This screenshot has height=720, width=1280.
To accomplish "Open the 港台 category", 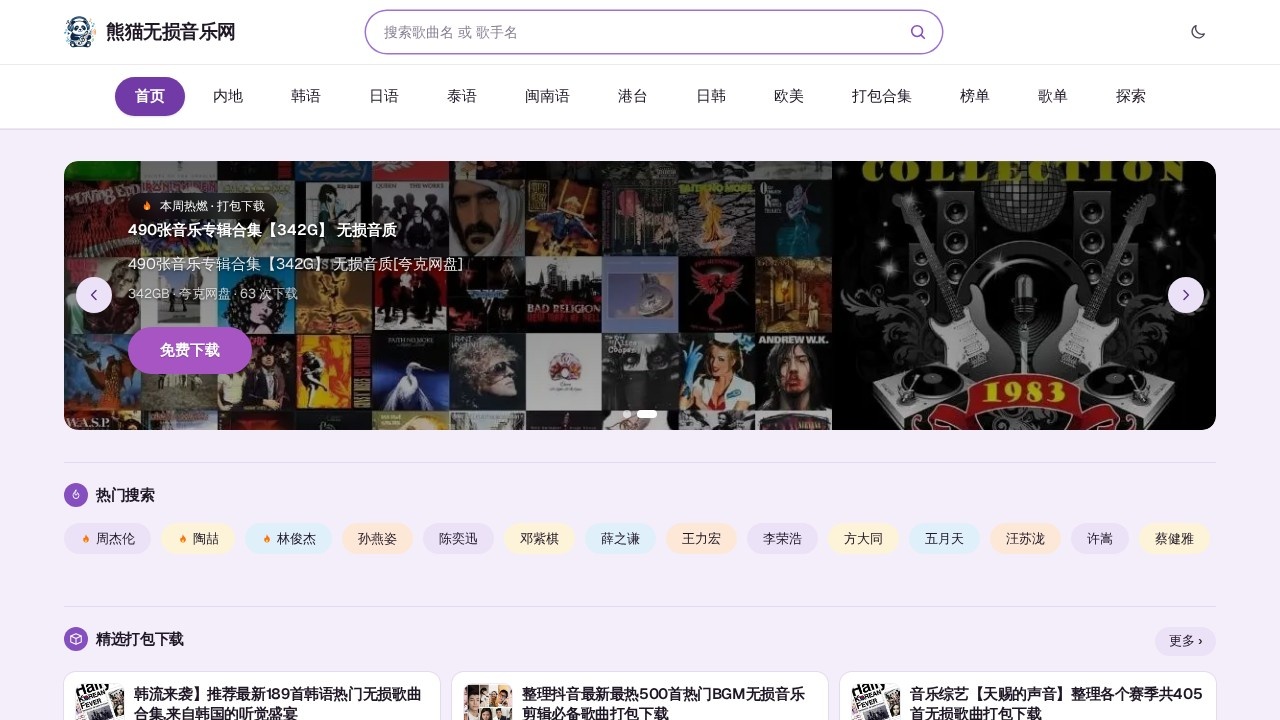I will pyautogui.click(x=633, y=96).
